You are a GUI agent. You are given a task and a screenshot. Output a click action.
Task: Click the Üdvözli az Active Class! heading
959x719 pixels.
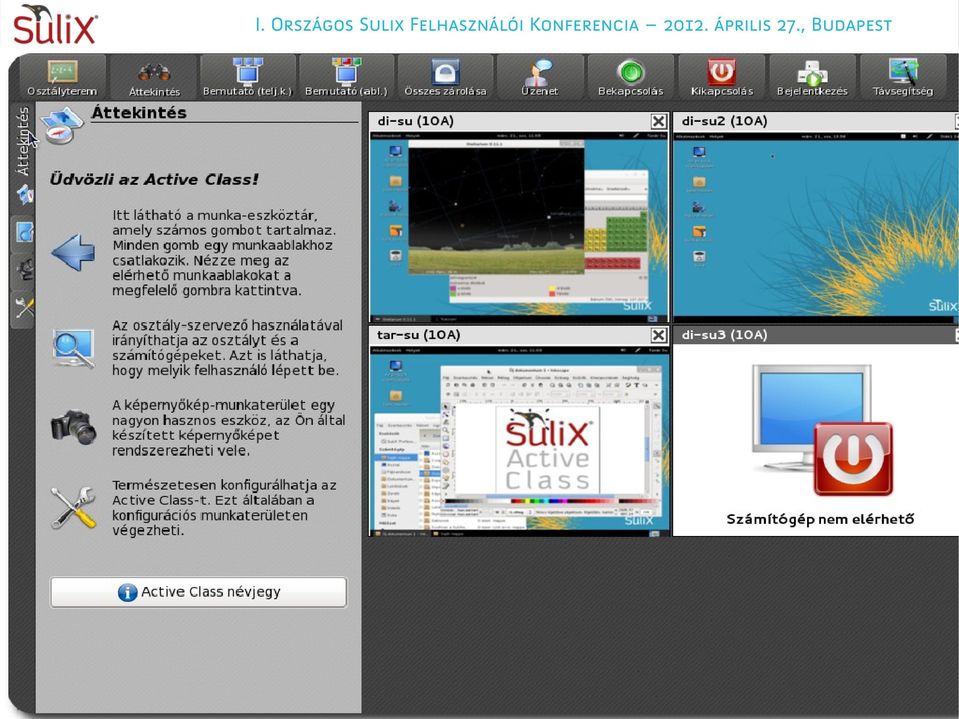click(154, 179)
